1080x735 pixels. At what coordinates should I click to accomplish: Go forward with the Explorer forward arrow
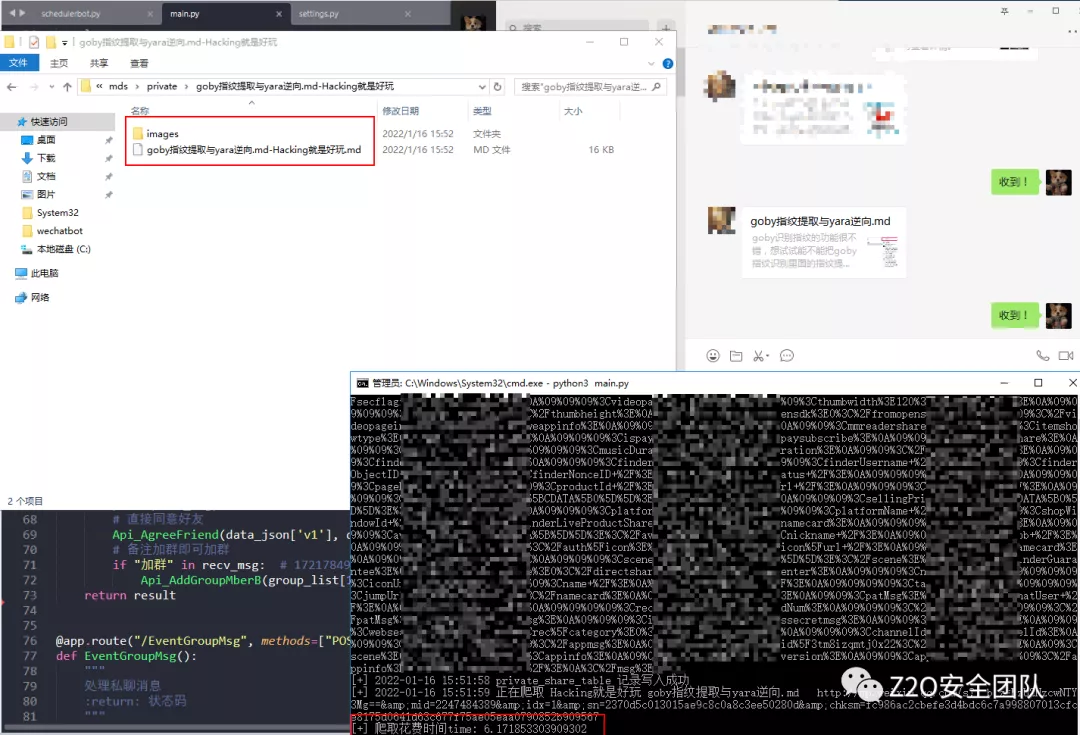(33, 87)
